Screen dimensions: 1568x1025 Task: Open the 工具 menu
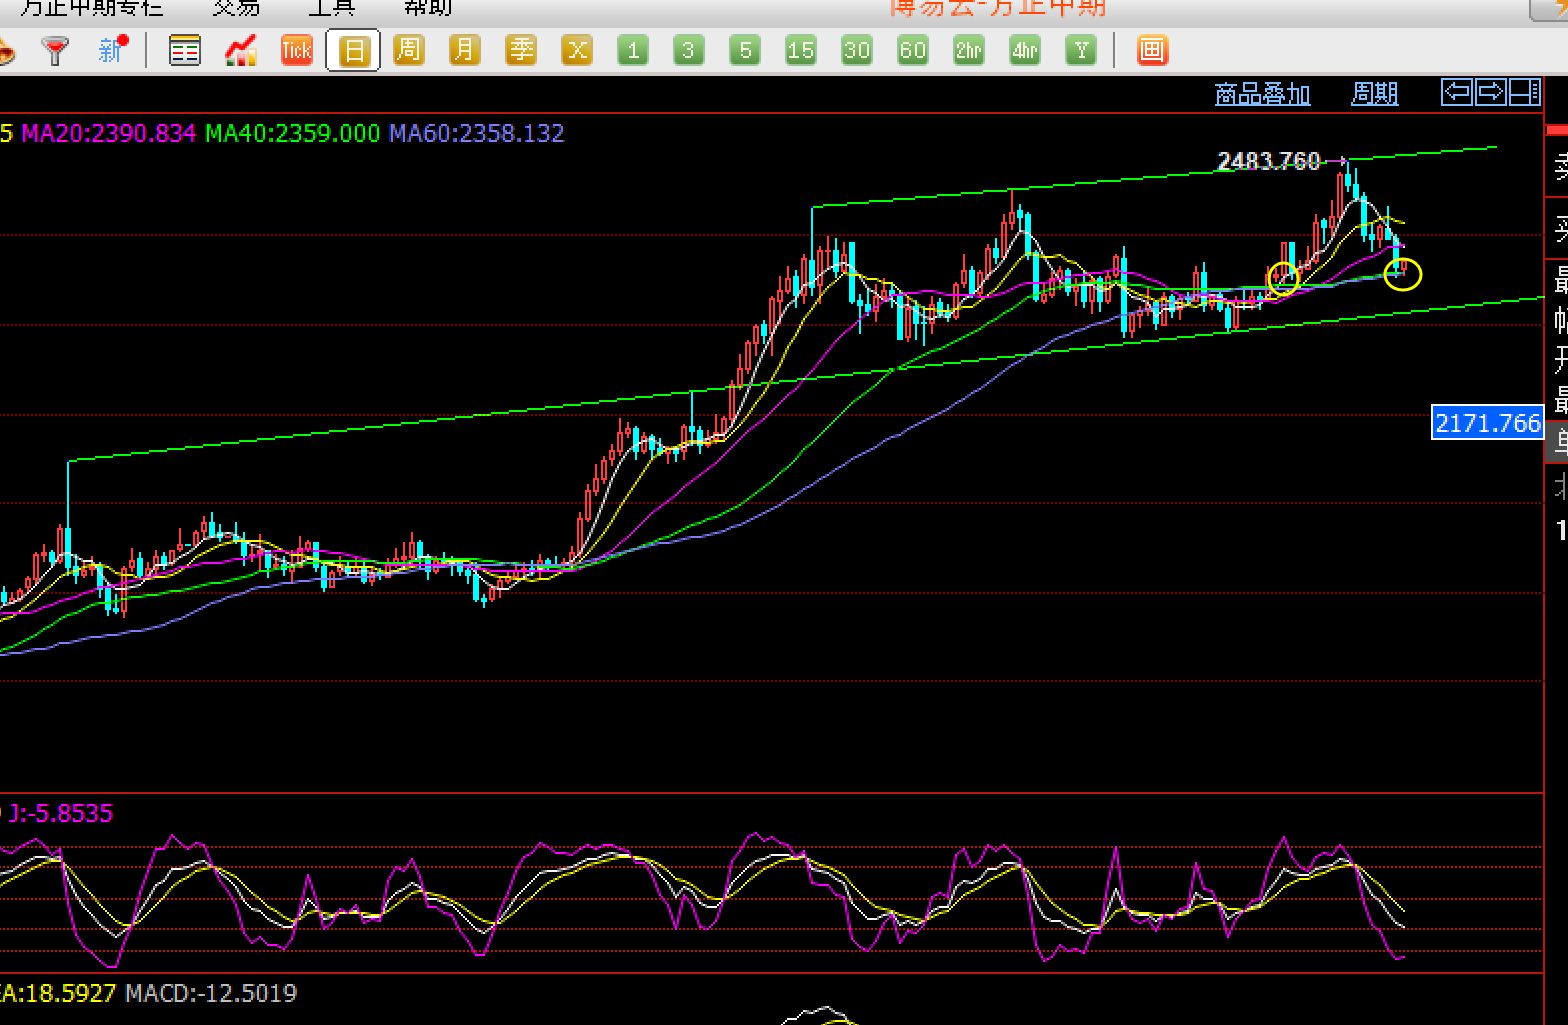[331, 8]
